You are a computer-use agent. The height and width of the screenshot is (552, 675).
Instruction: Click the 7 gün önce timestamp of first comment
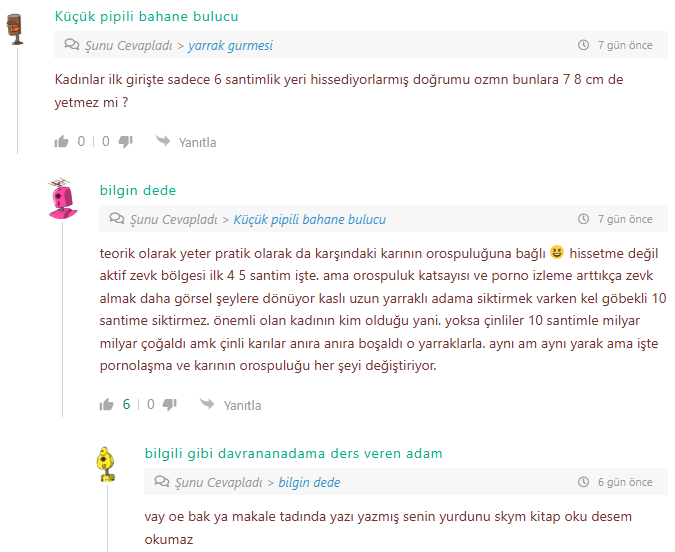click(x=625, y=45)
